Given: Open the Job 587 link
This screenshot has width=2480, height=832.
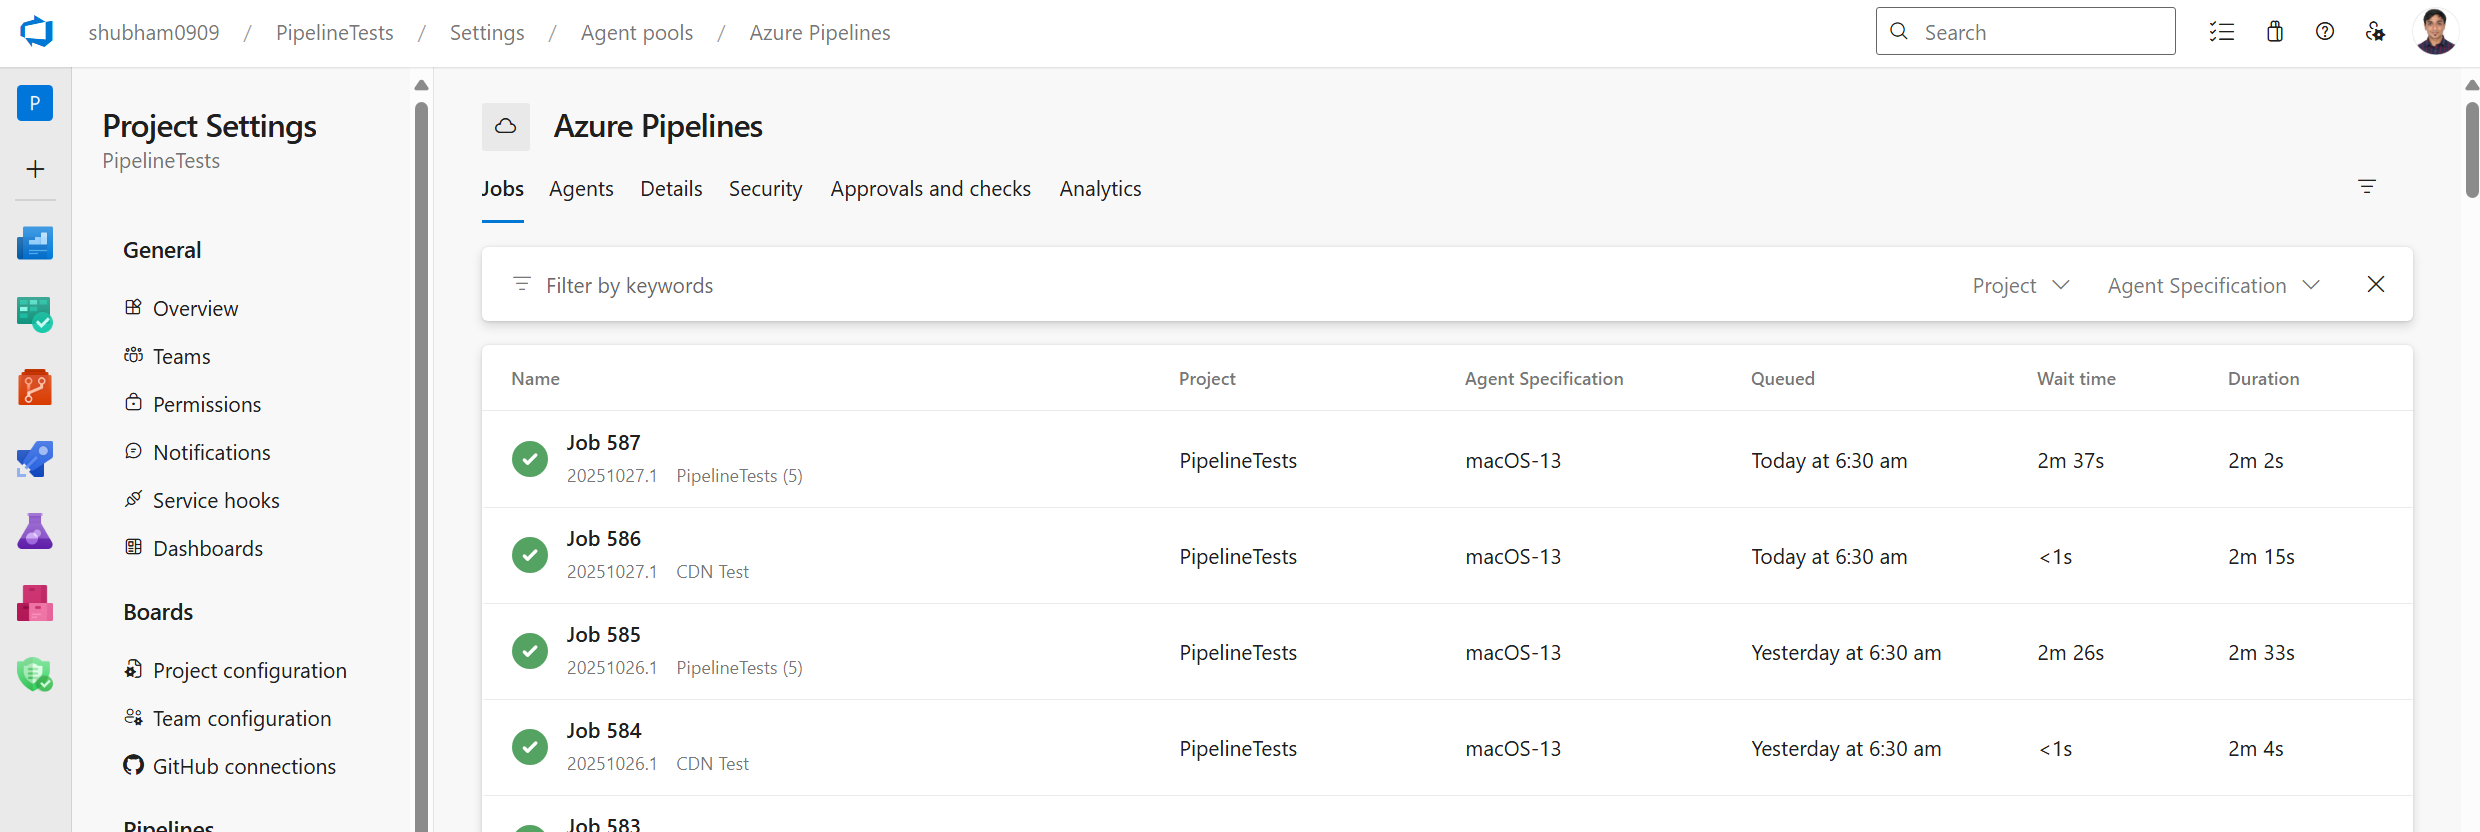Looking at the screenshot, I should [604, 443].
